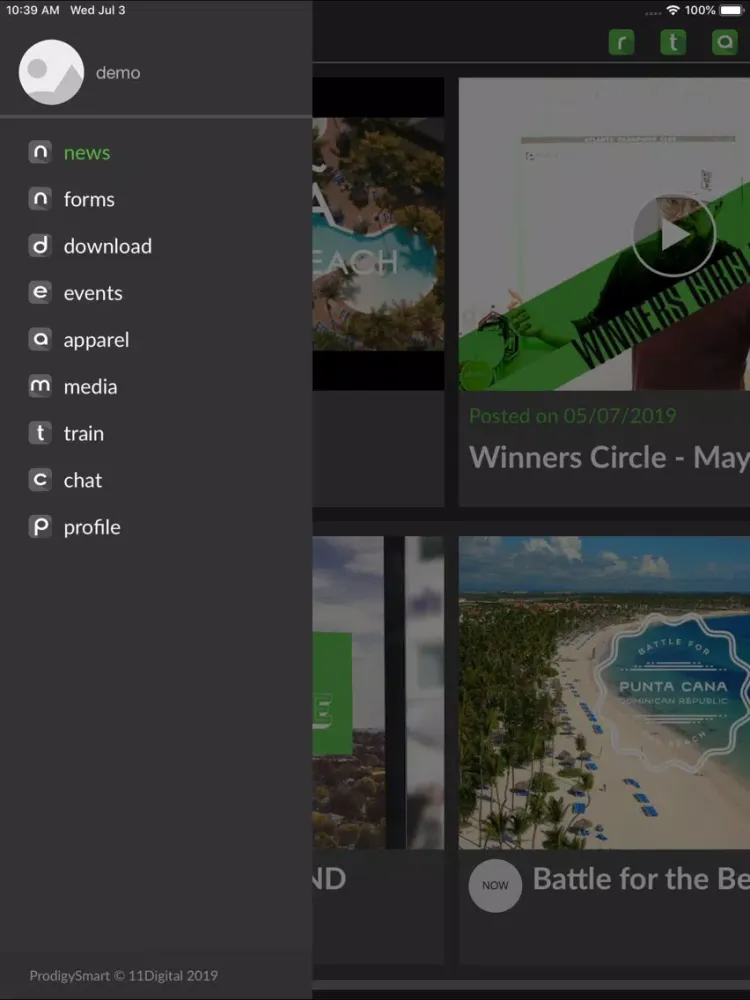
Task: Select events in the side menu
Action: [93, 293]
